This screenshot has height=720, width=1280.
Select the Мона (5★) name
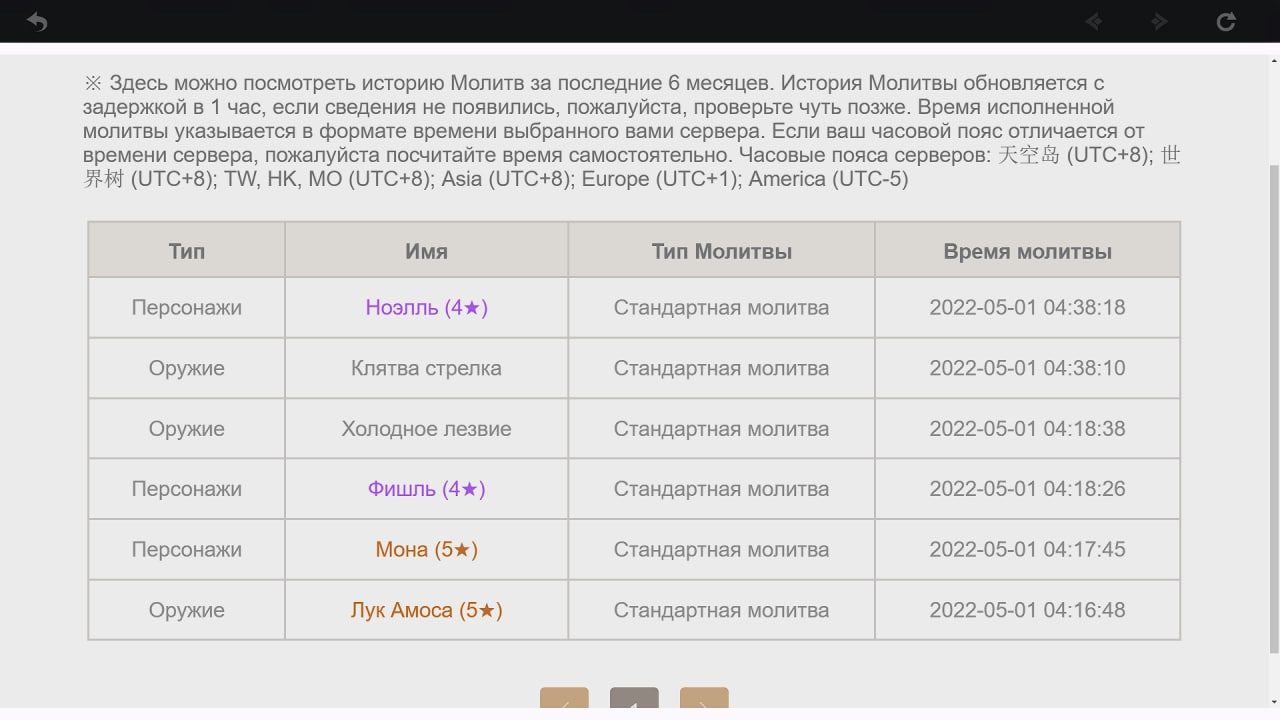pos(426,550)
